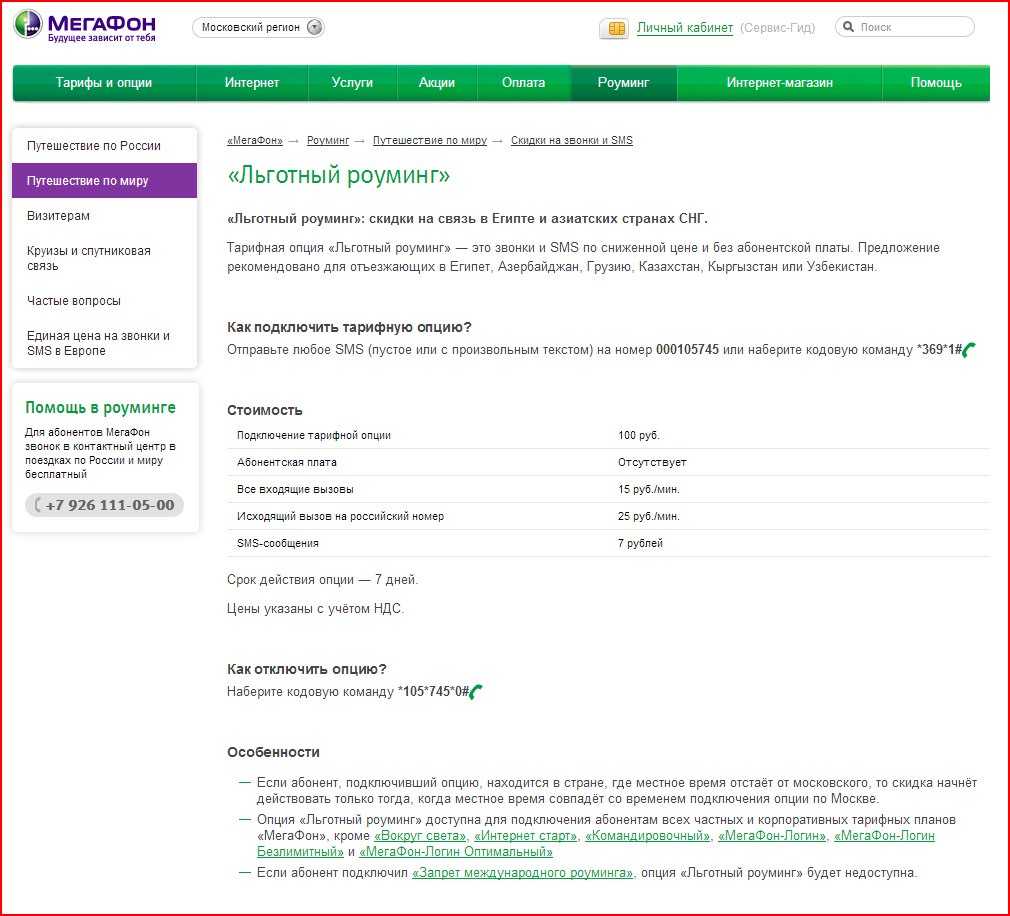This screenshot has height=916, width=1010.
Task: Open the Акции menu
Action: point(437,82)
